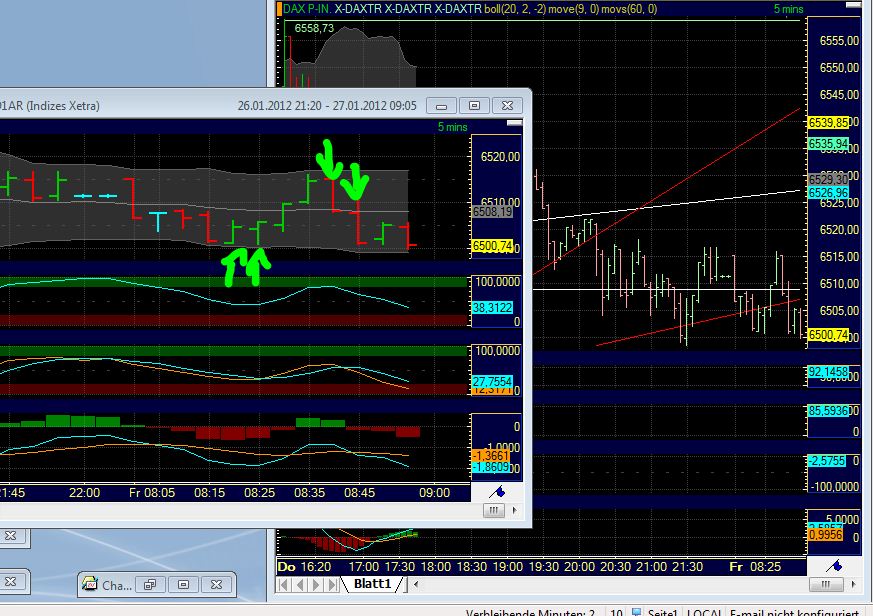
Task: Click the pin icon under the front chart's price scale
Action: tap(497, 492)
